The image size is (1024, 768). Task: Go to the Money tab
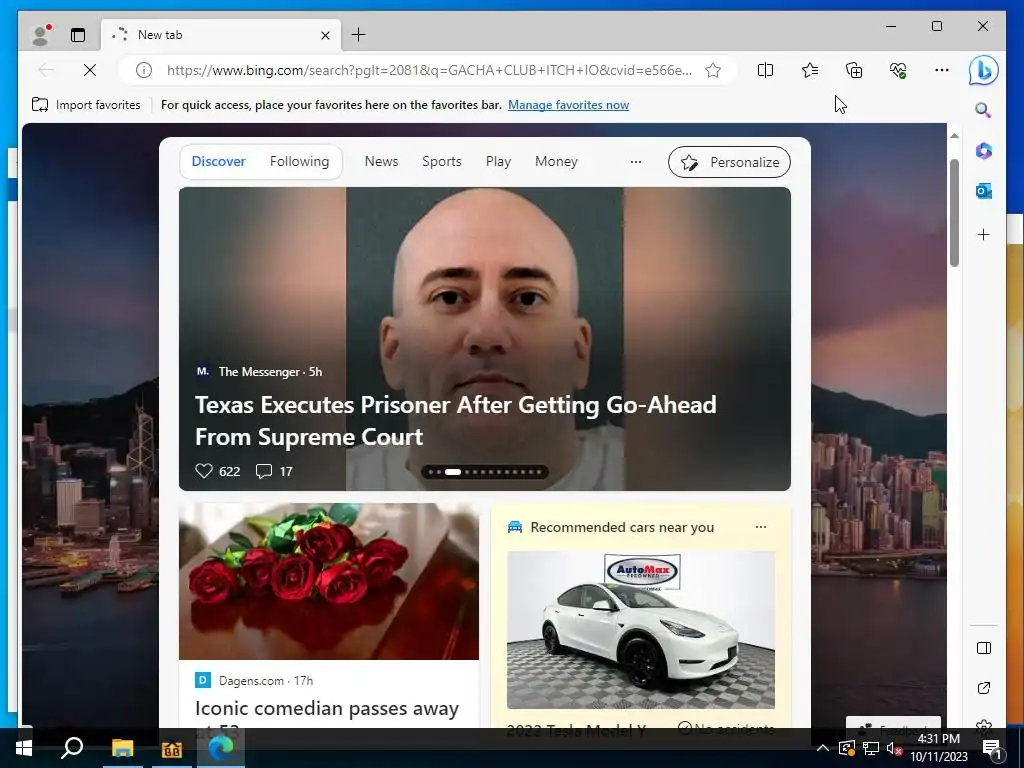click(x=556, y=161)
